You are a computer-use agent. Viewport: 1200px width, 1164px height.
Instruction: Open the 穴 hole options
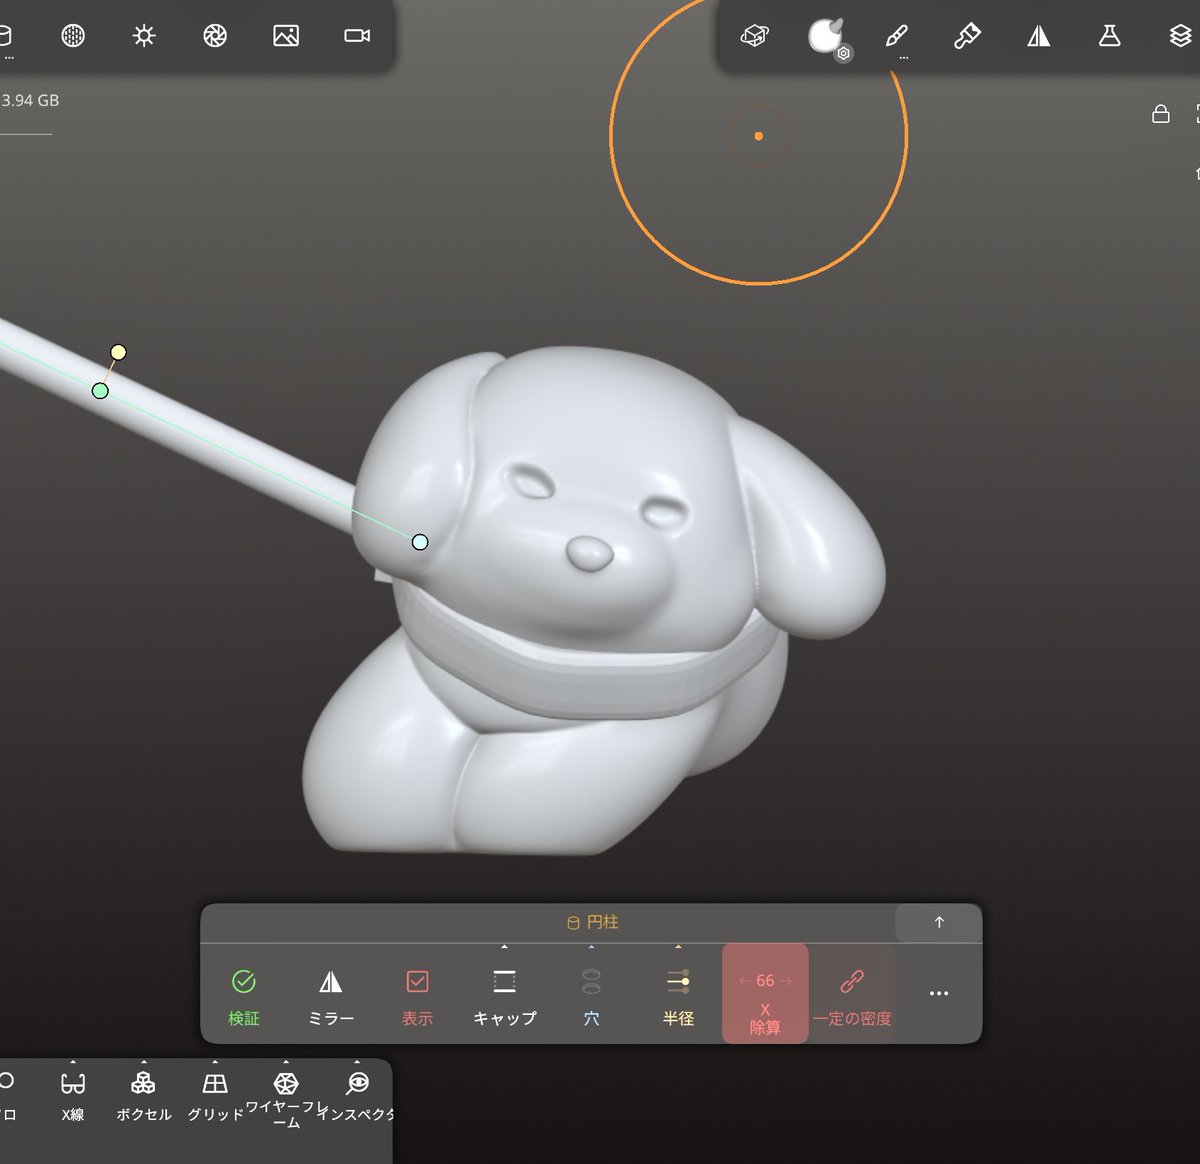591,996
